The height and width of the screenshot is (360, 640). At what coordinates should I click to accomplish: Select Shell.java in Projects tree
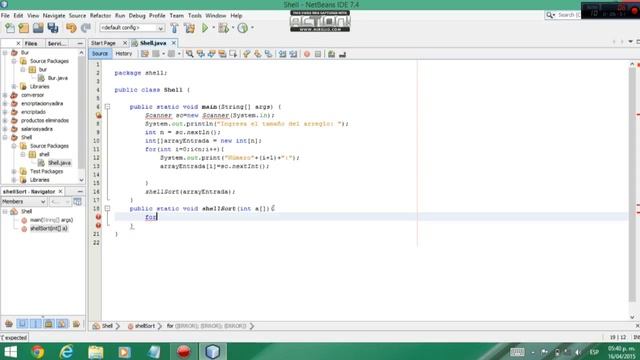point(59,163)
